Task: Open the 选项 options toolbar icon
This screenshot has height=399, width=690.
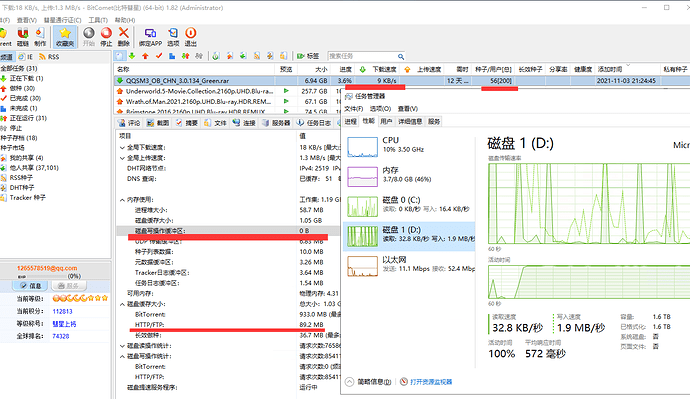Action: click(173, 37)
